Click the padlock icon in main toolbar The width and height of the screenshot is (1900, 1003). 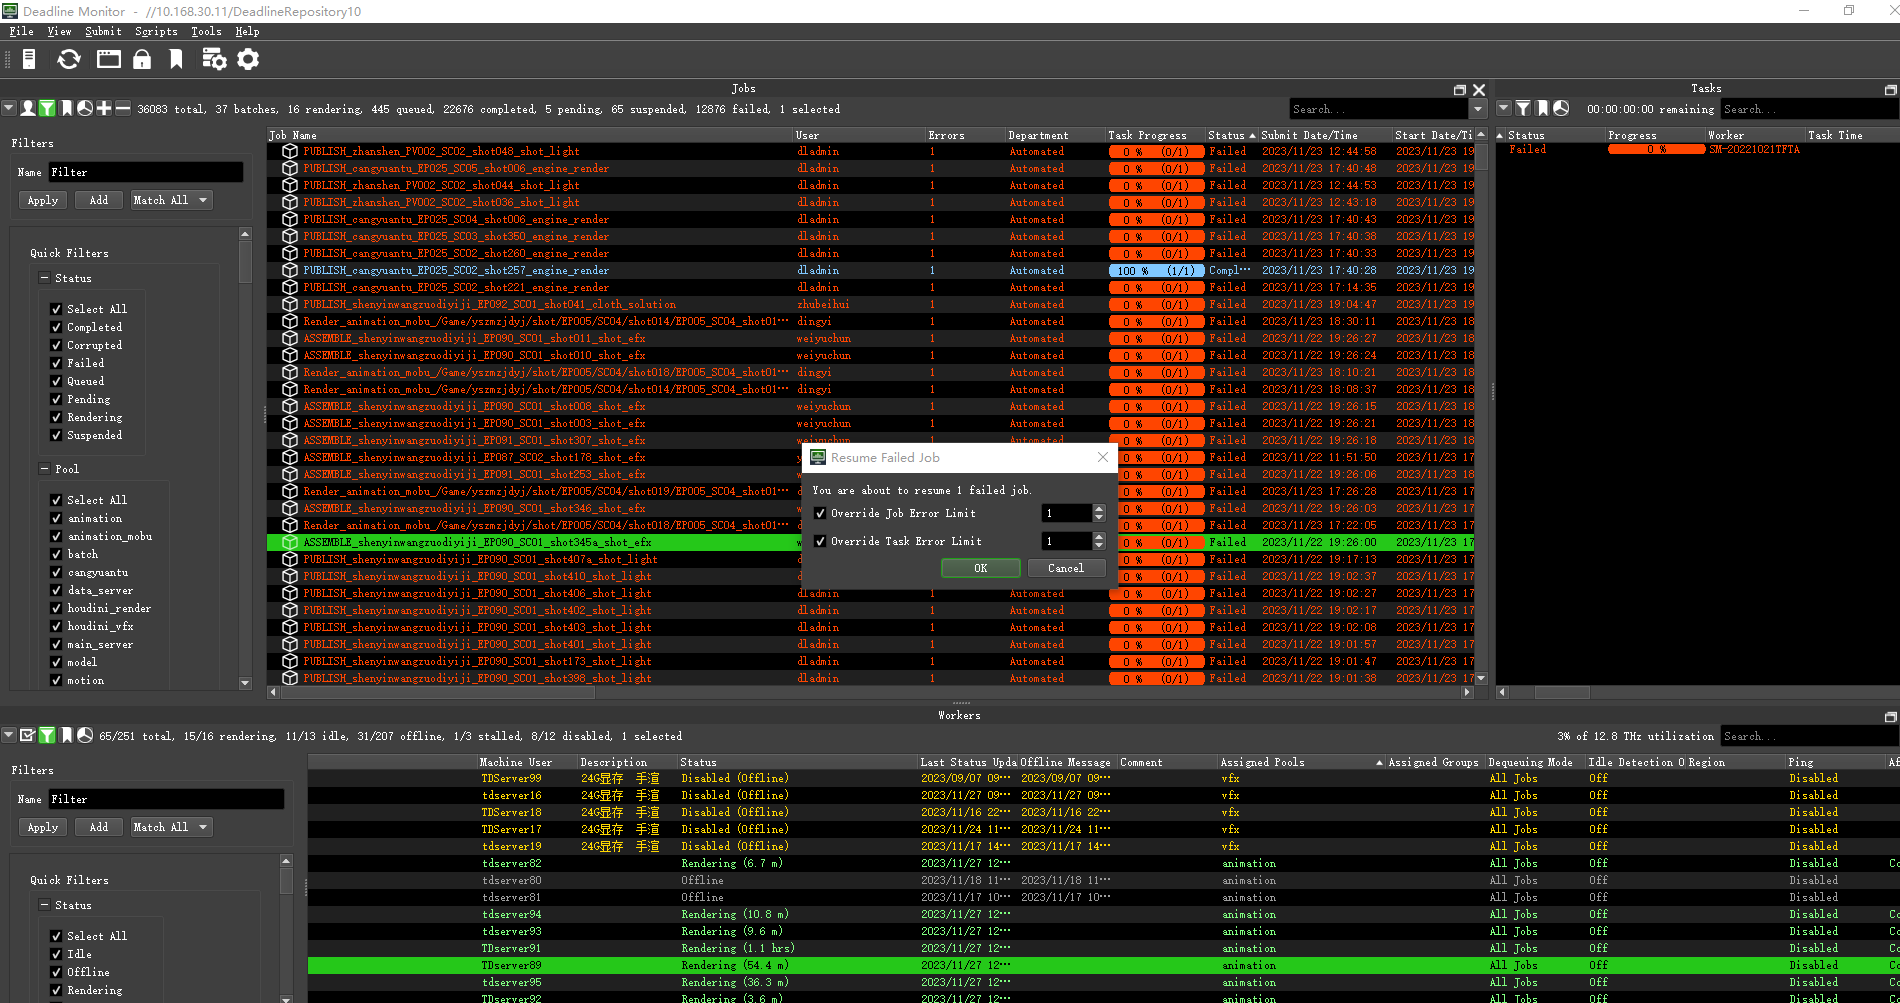tap(142, 60)
